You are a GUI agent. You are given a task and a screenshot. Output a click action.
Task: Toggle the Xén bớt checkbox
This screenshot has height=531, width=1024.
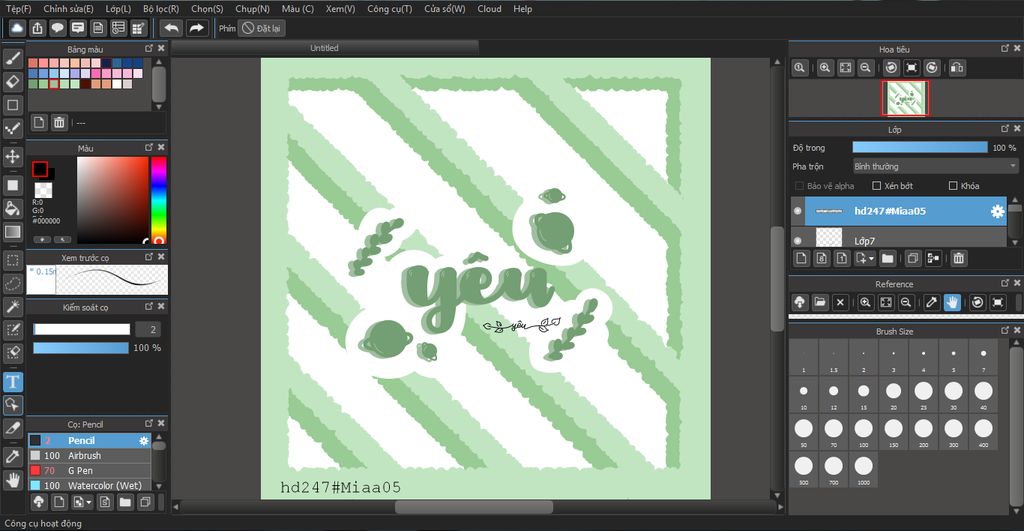877,185
